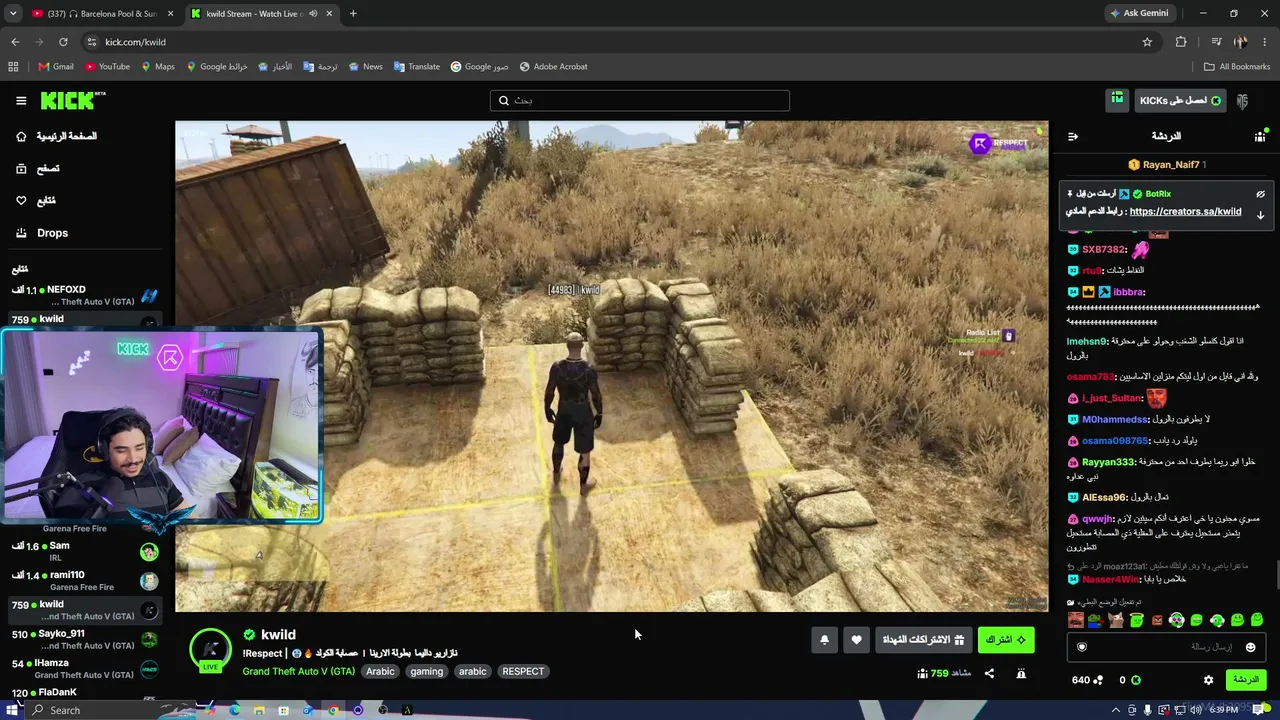Image resolution: width=1280 pixels, height=720 pixels.
Task: Open the KICKs balance icon
Action: 1135,680
